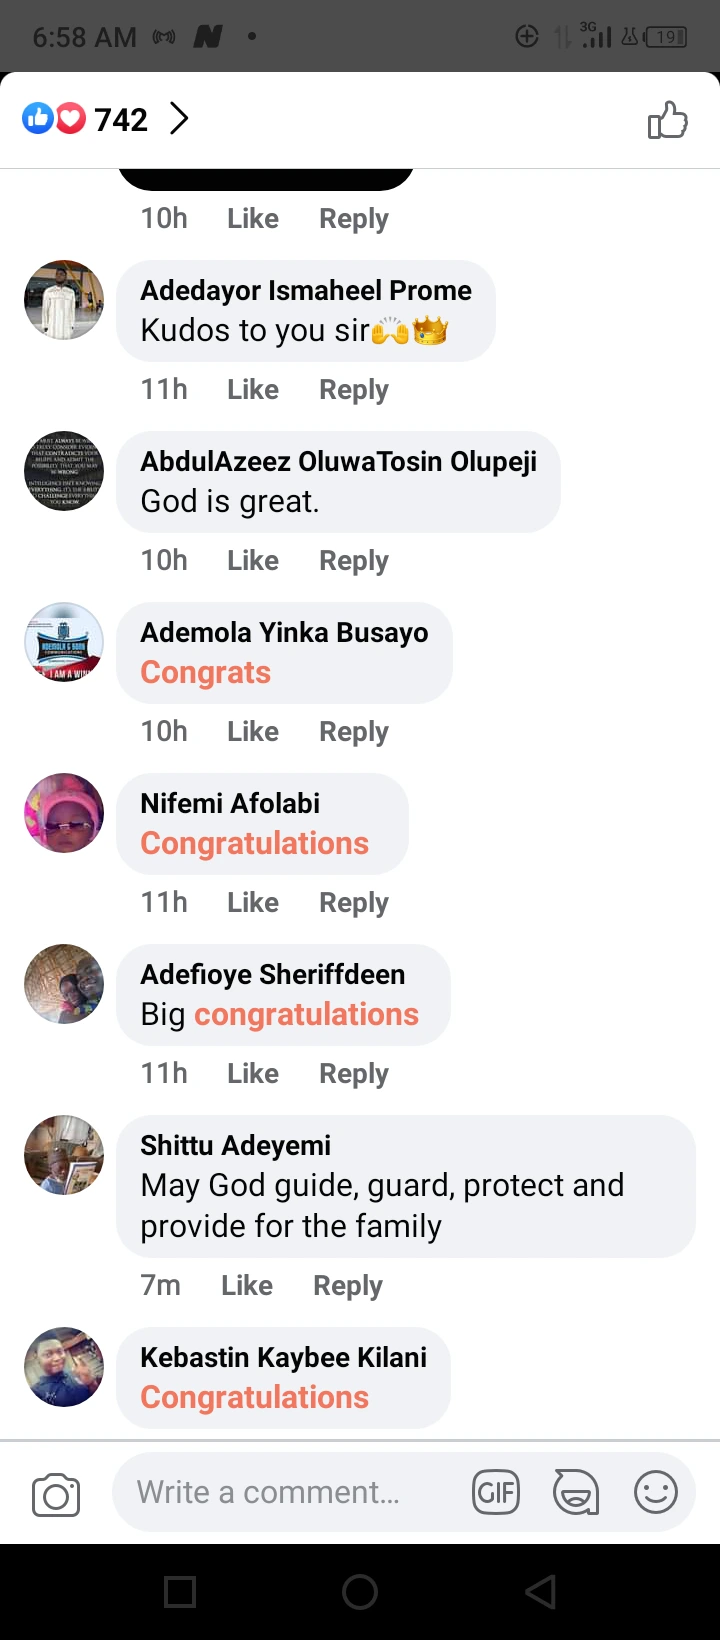View the 742 reactions count

[x=120, y=120]
